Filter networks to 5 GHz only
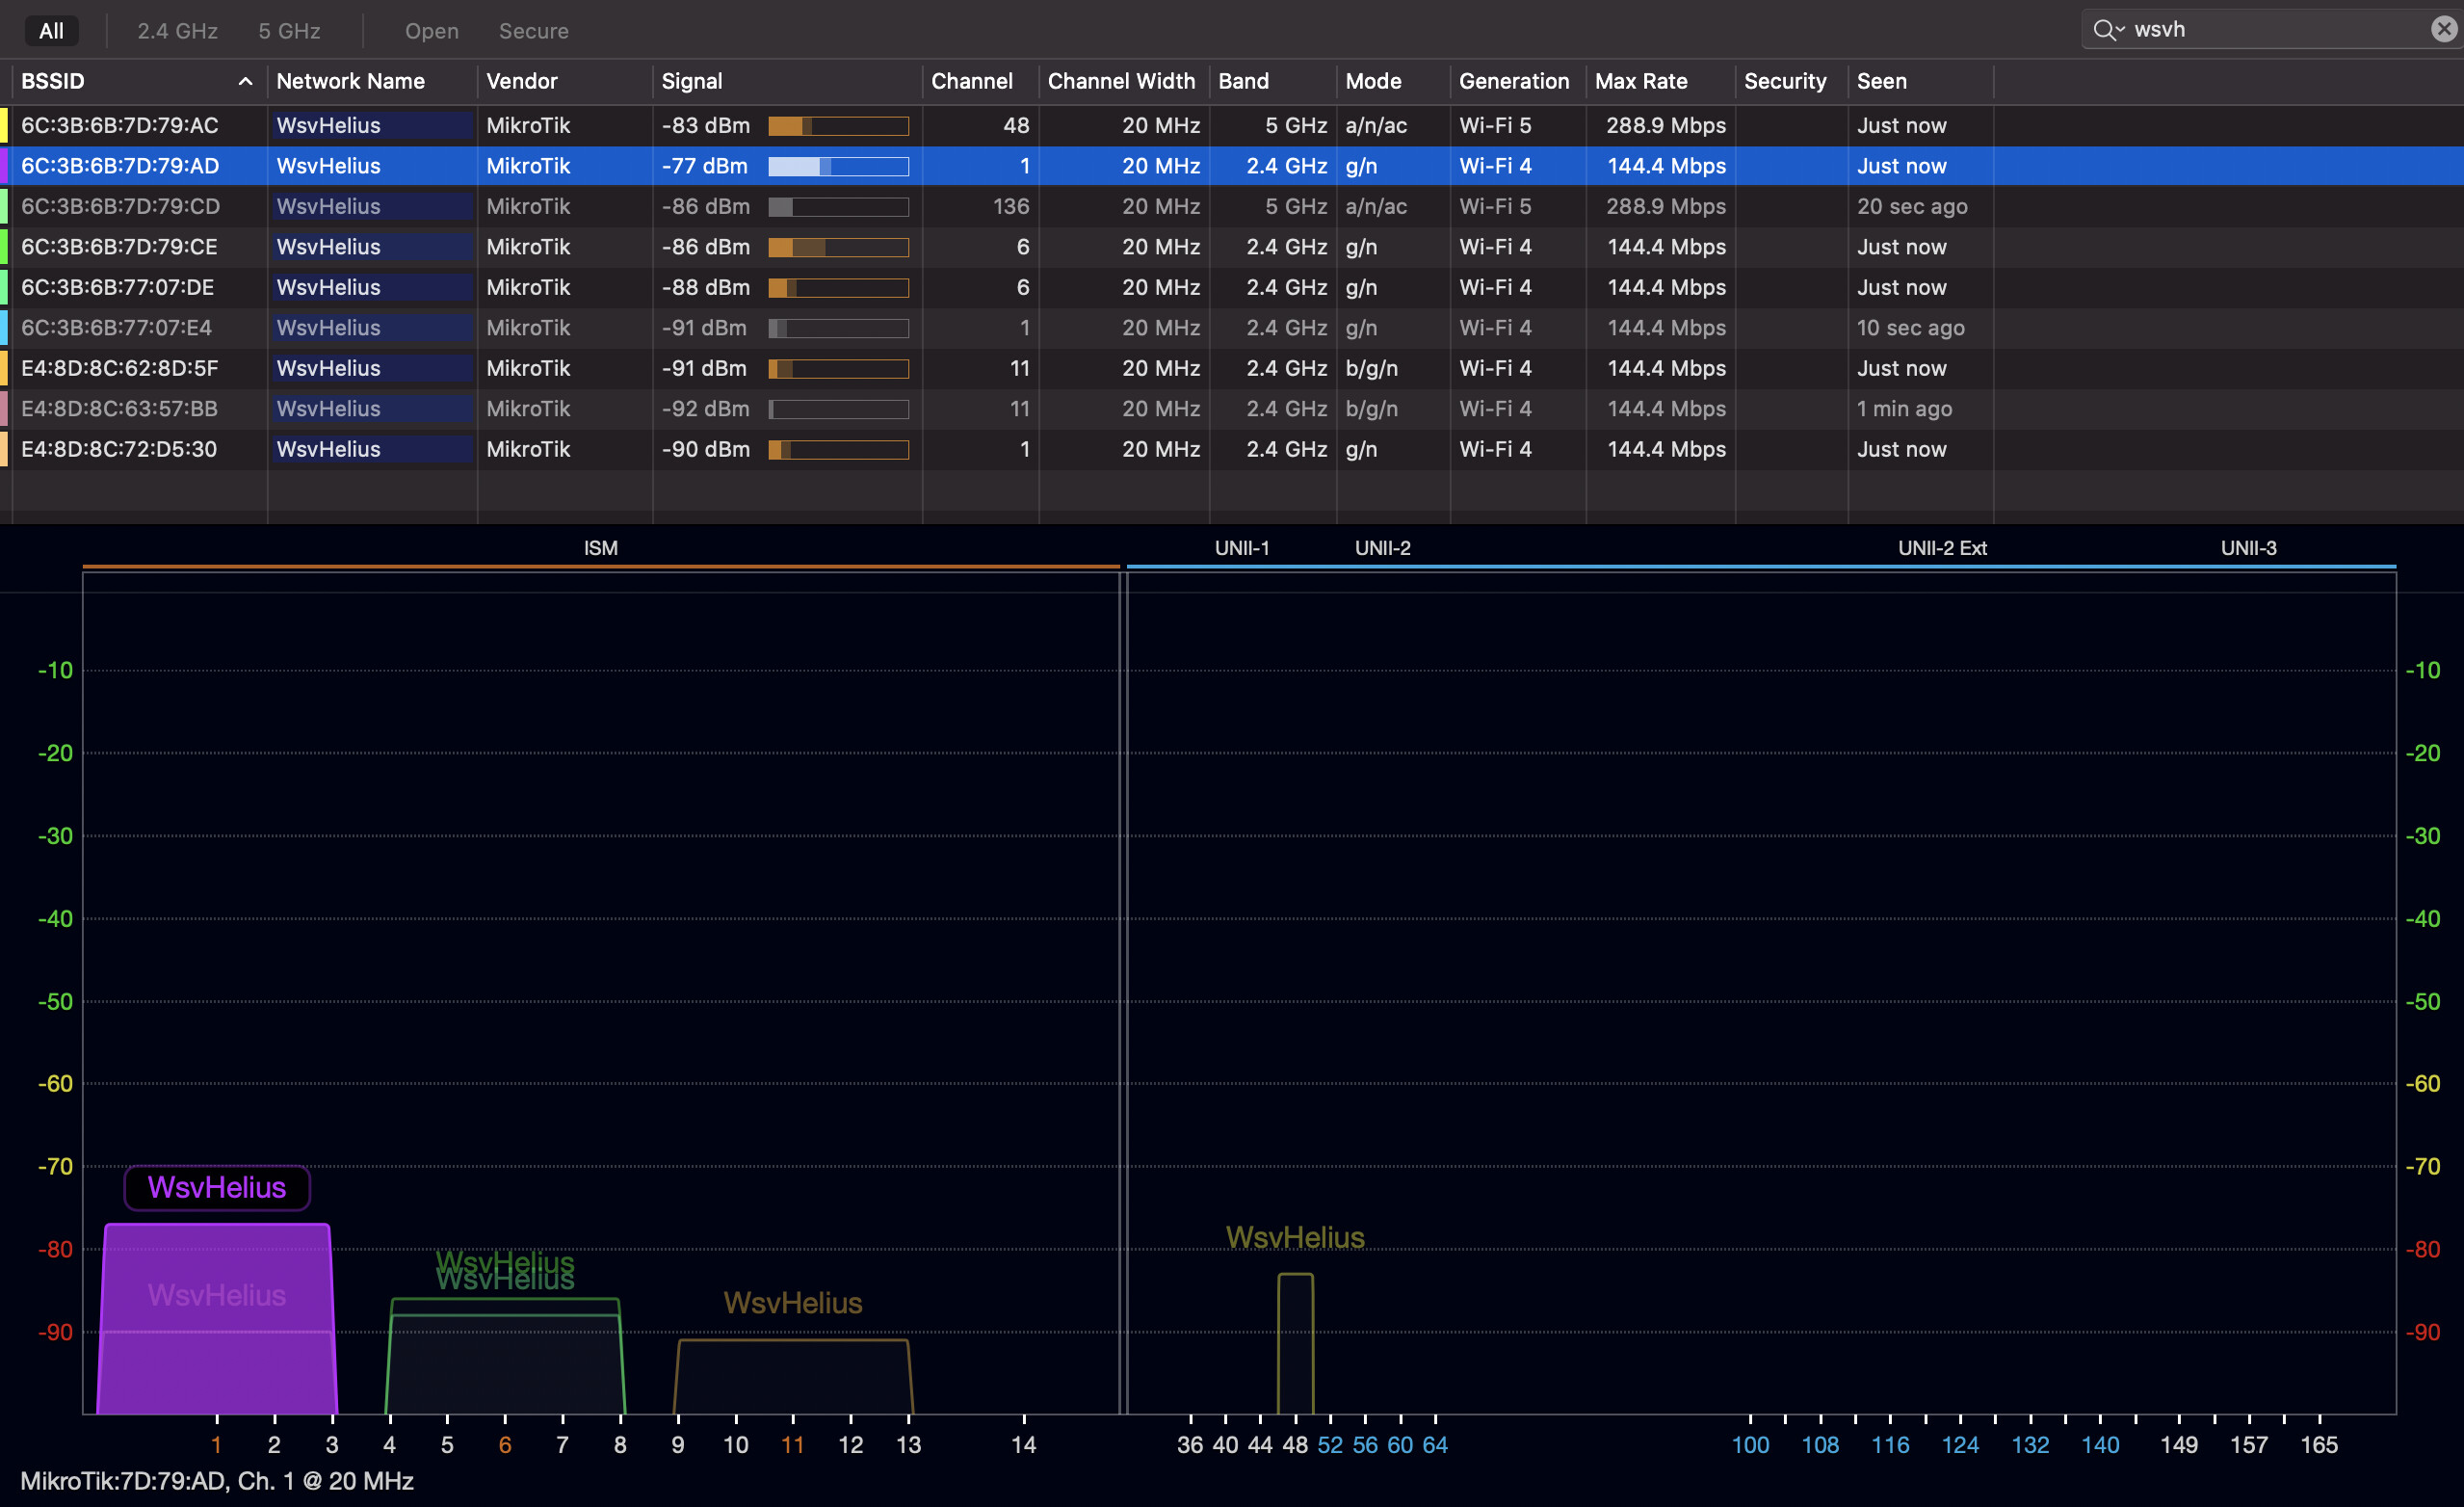Image resolution: width=2464 pixels, height=1507 pixels. tap(289, 31)
